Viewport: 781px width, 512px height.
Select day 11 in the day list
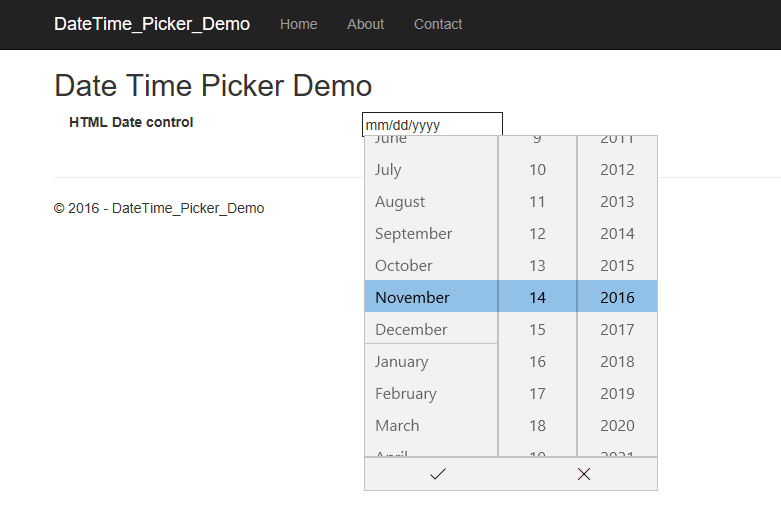click(x=537, y=202)
